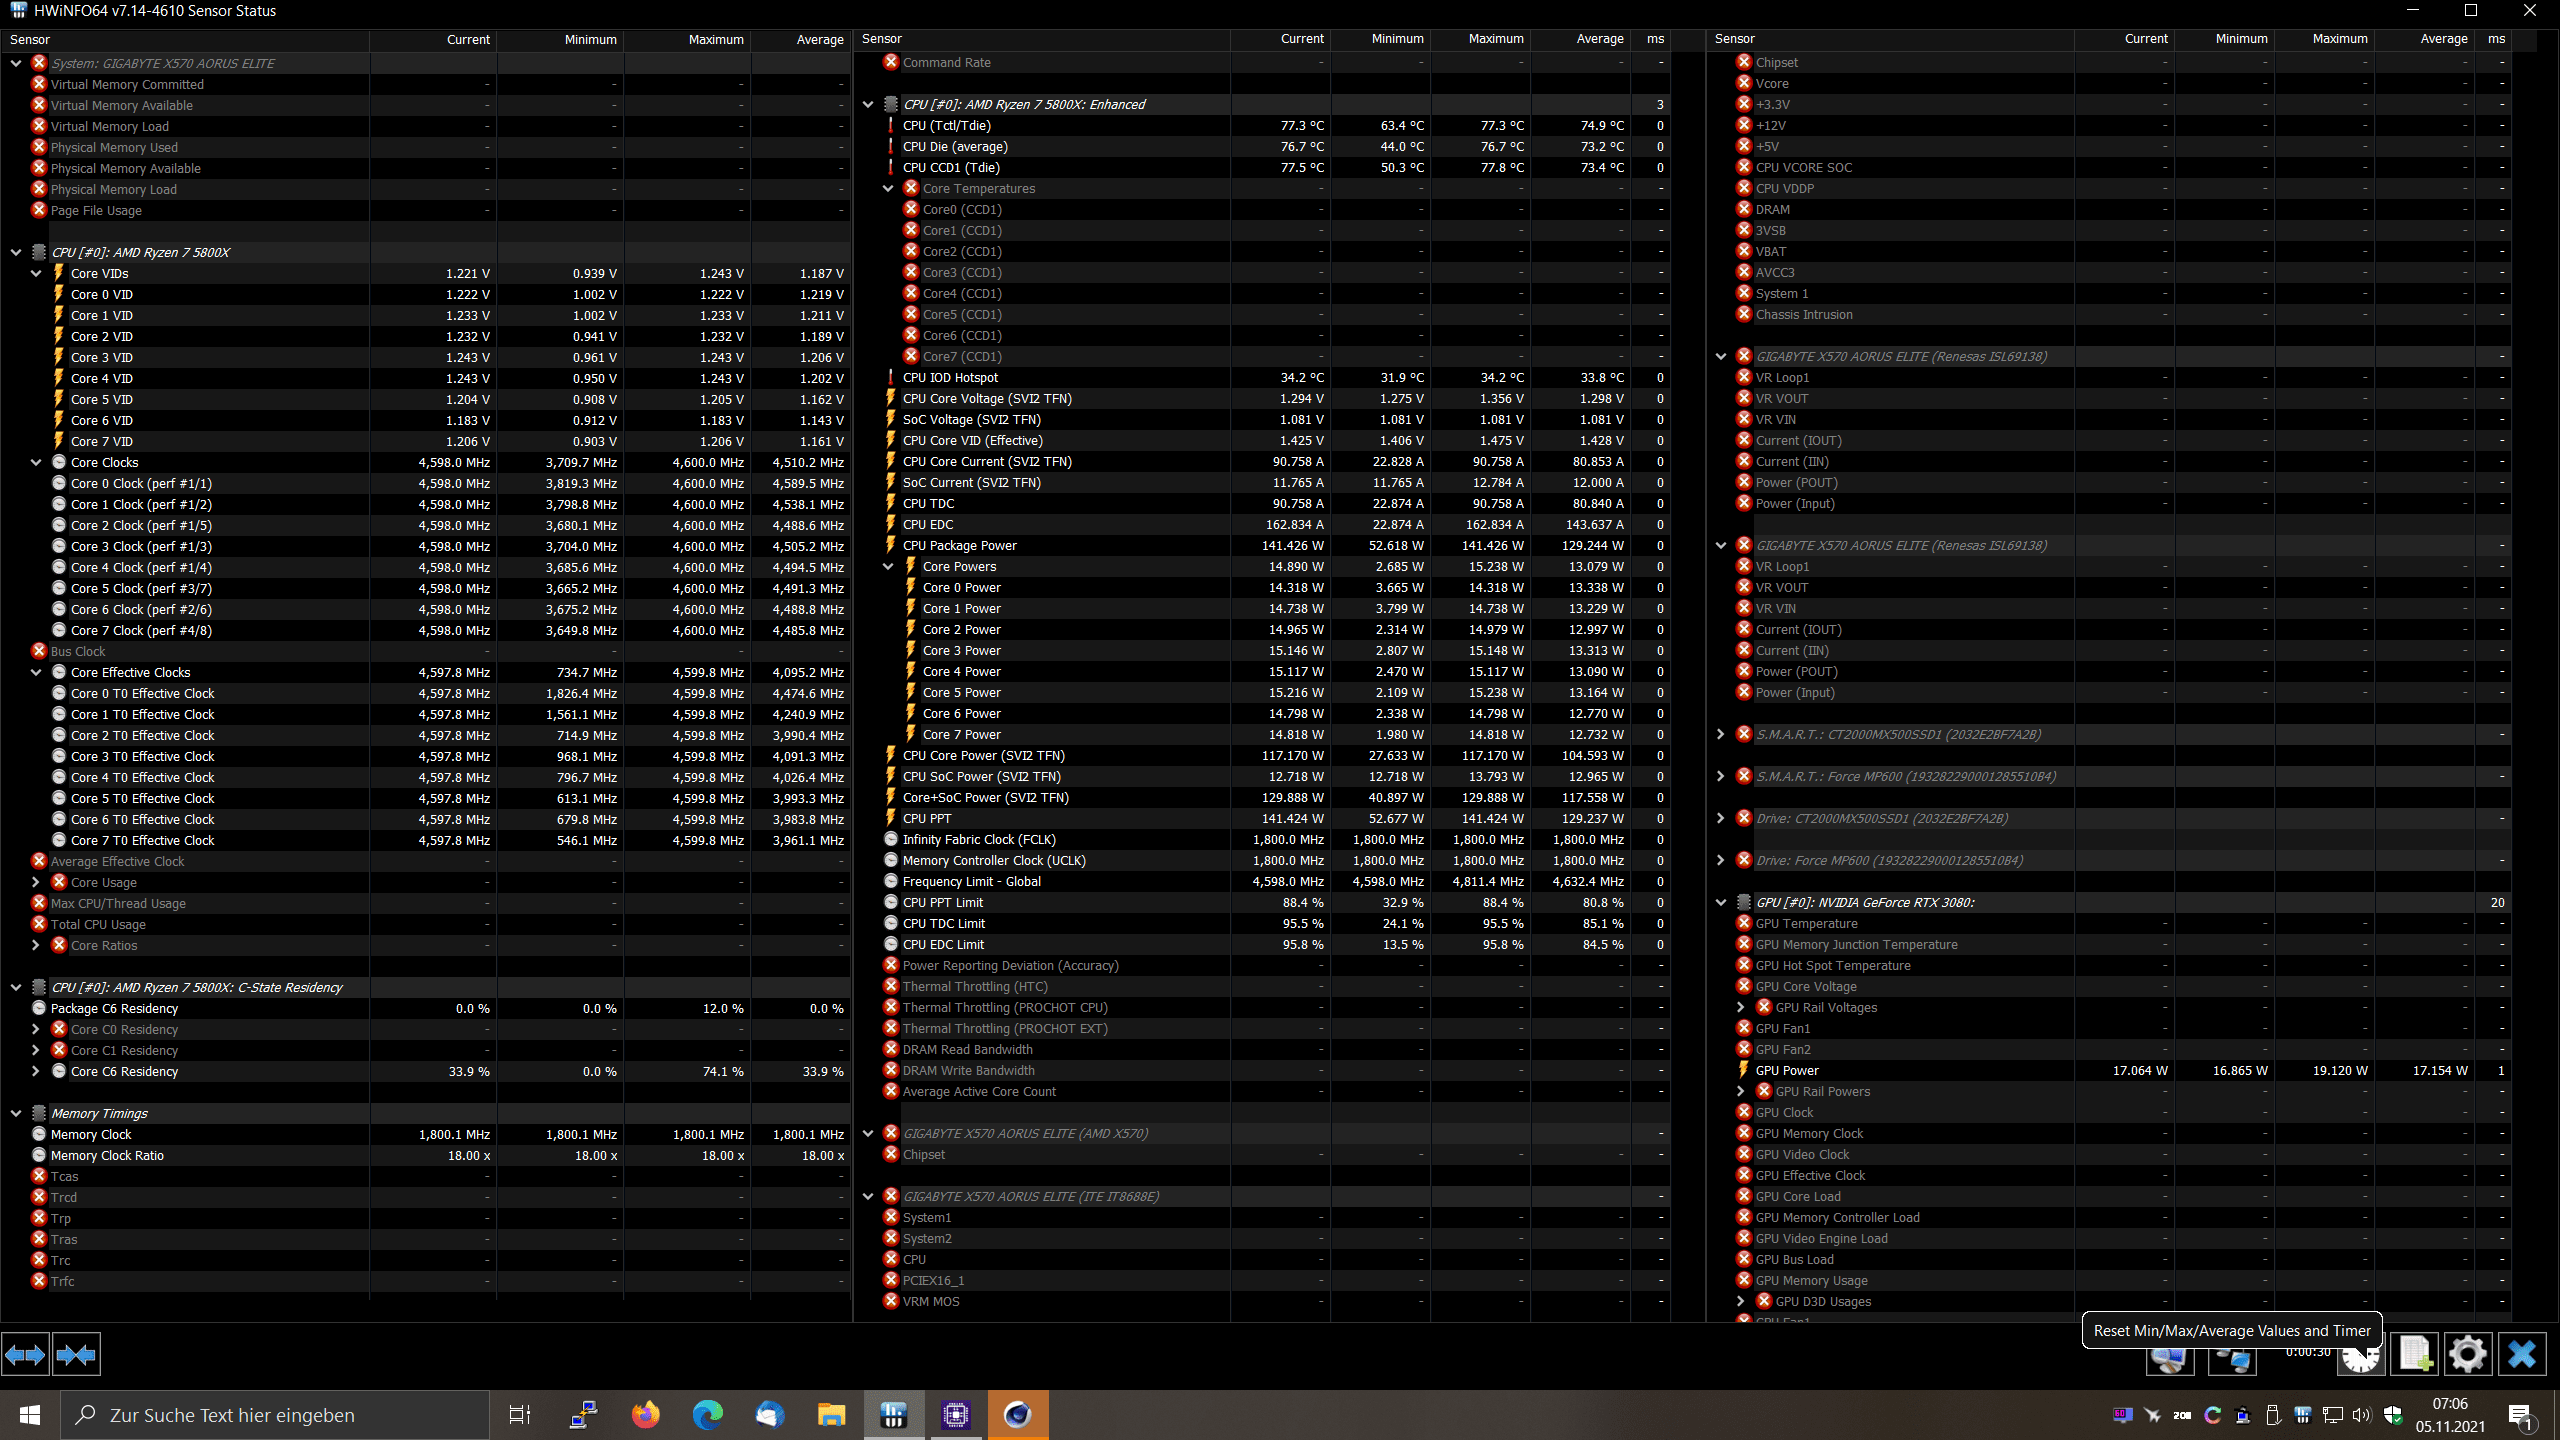
Task: Click the red X icon beside GPU Temperature
Action: click(1744, 924)
